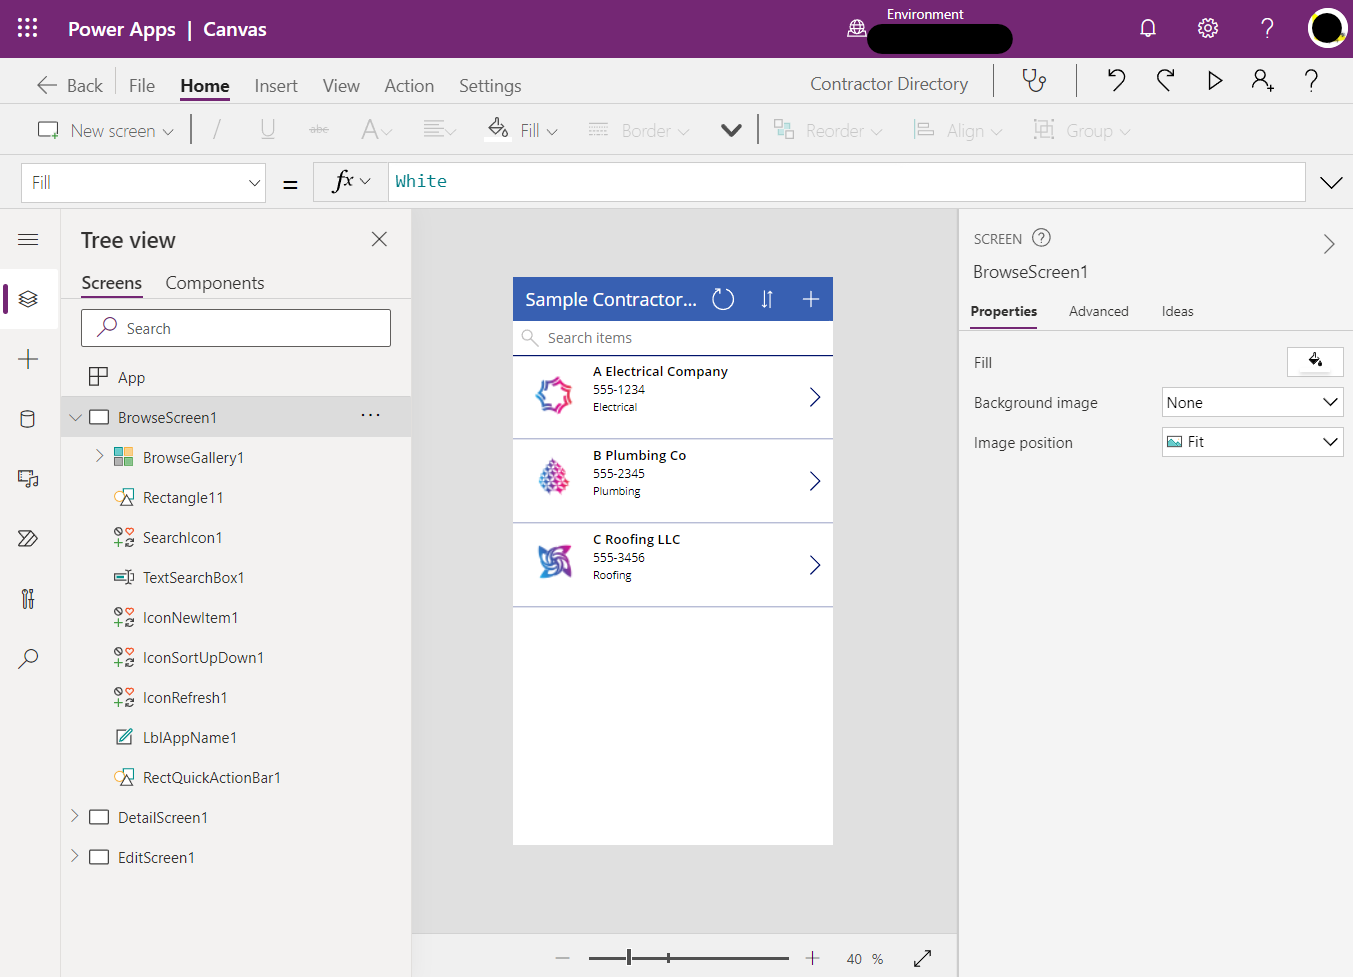Open the Fill color picker in Properties
The image size is (1353, 977).
coord(1315,362)
